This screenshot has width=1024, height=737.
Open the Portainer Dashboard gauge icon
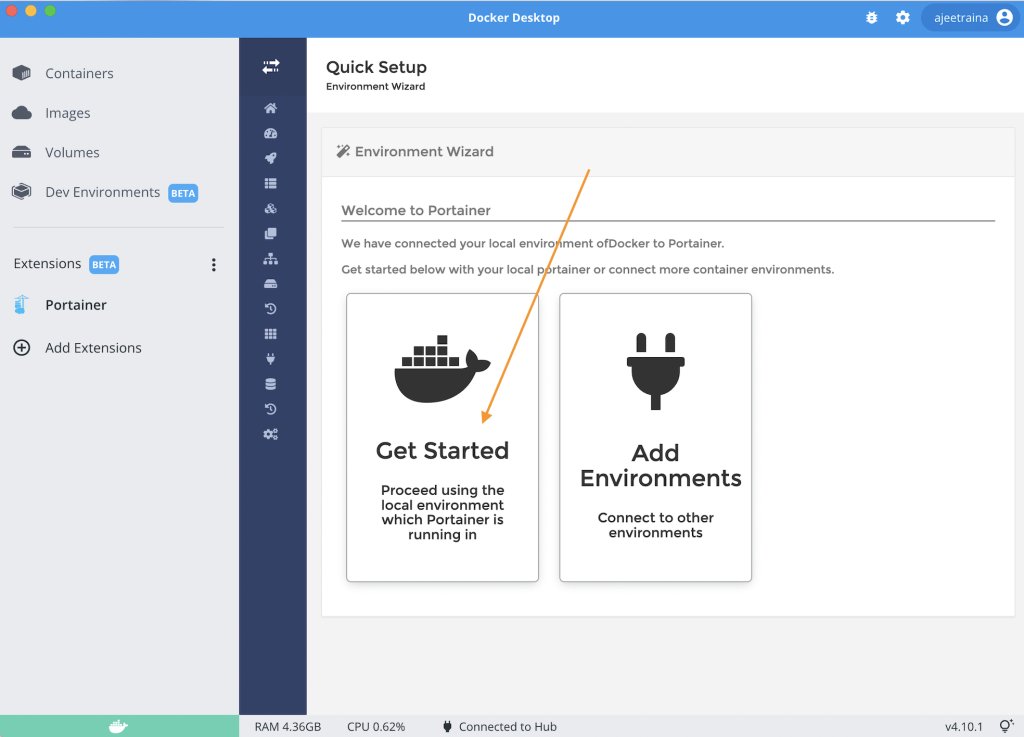coord(270,133)
